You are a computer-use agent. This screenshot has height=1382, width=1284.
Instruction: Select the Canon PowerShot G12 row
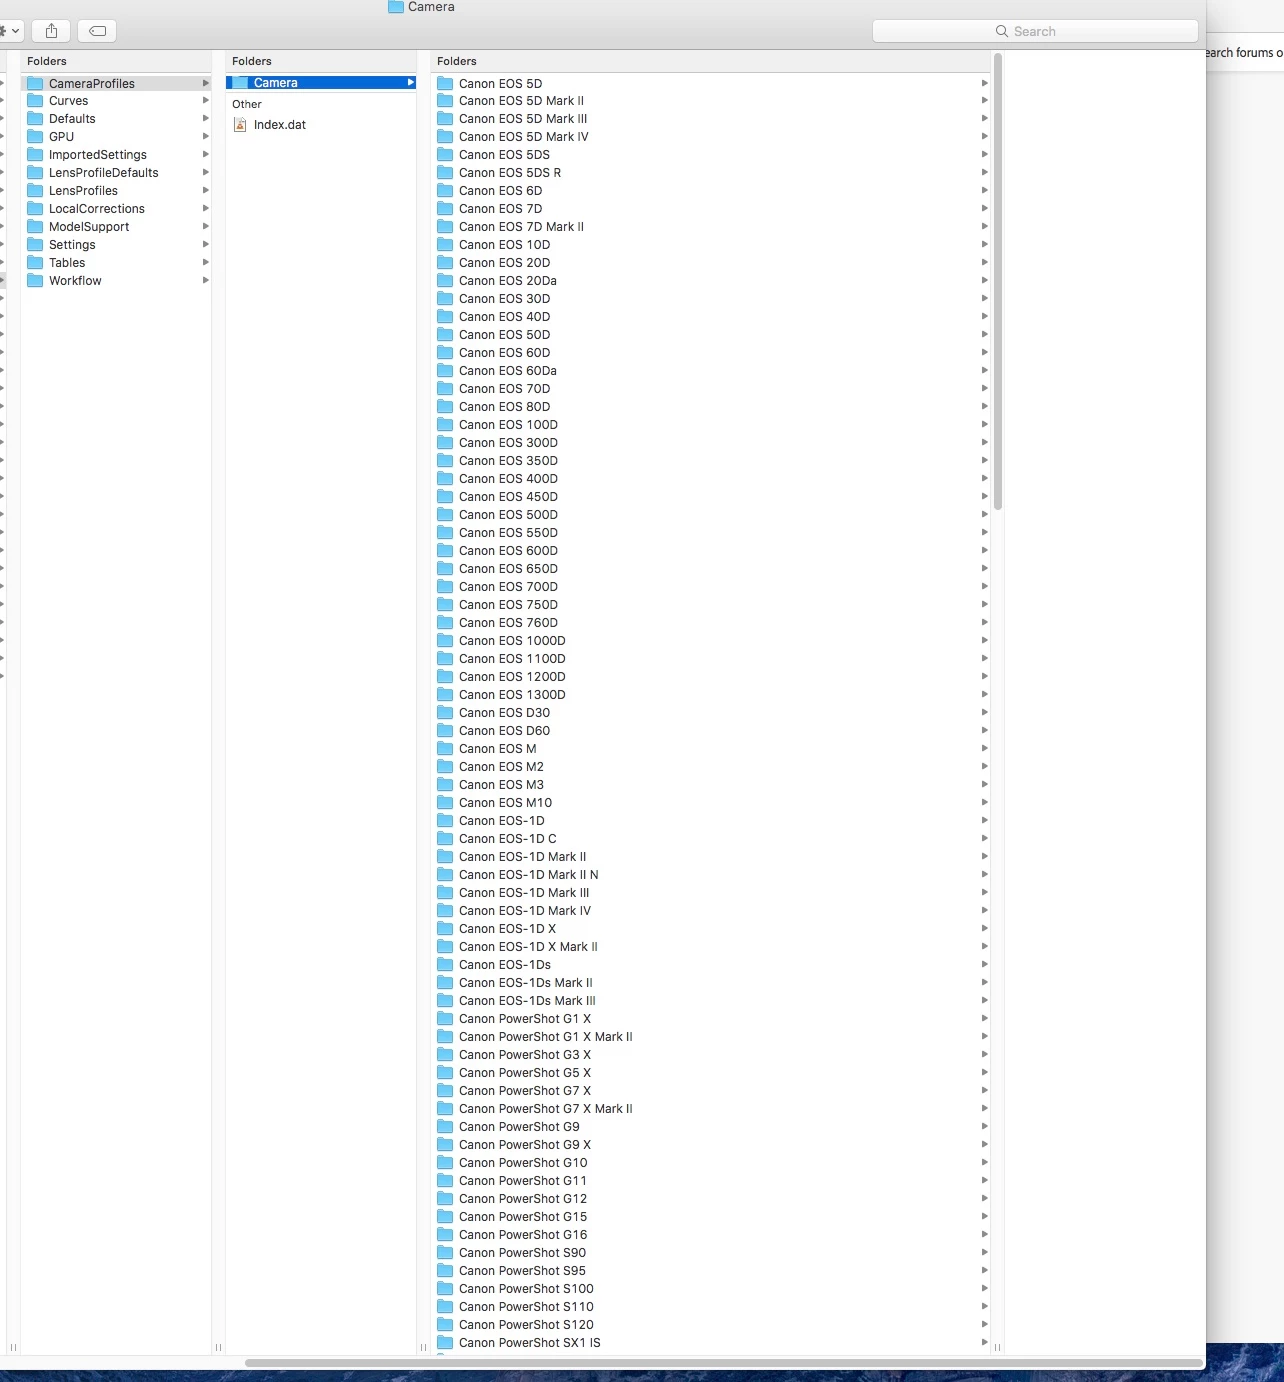click(x=712, y=1198)
